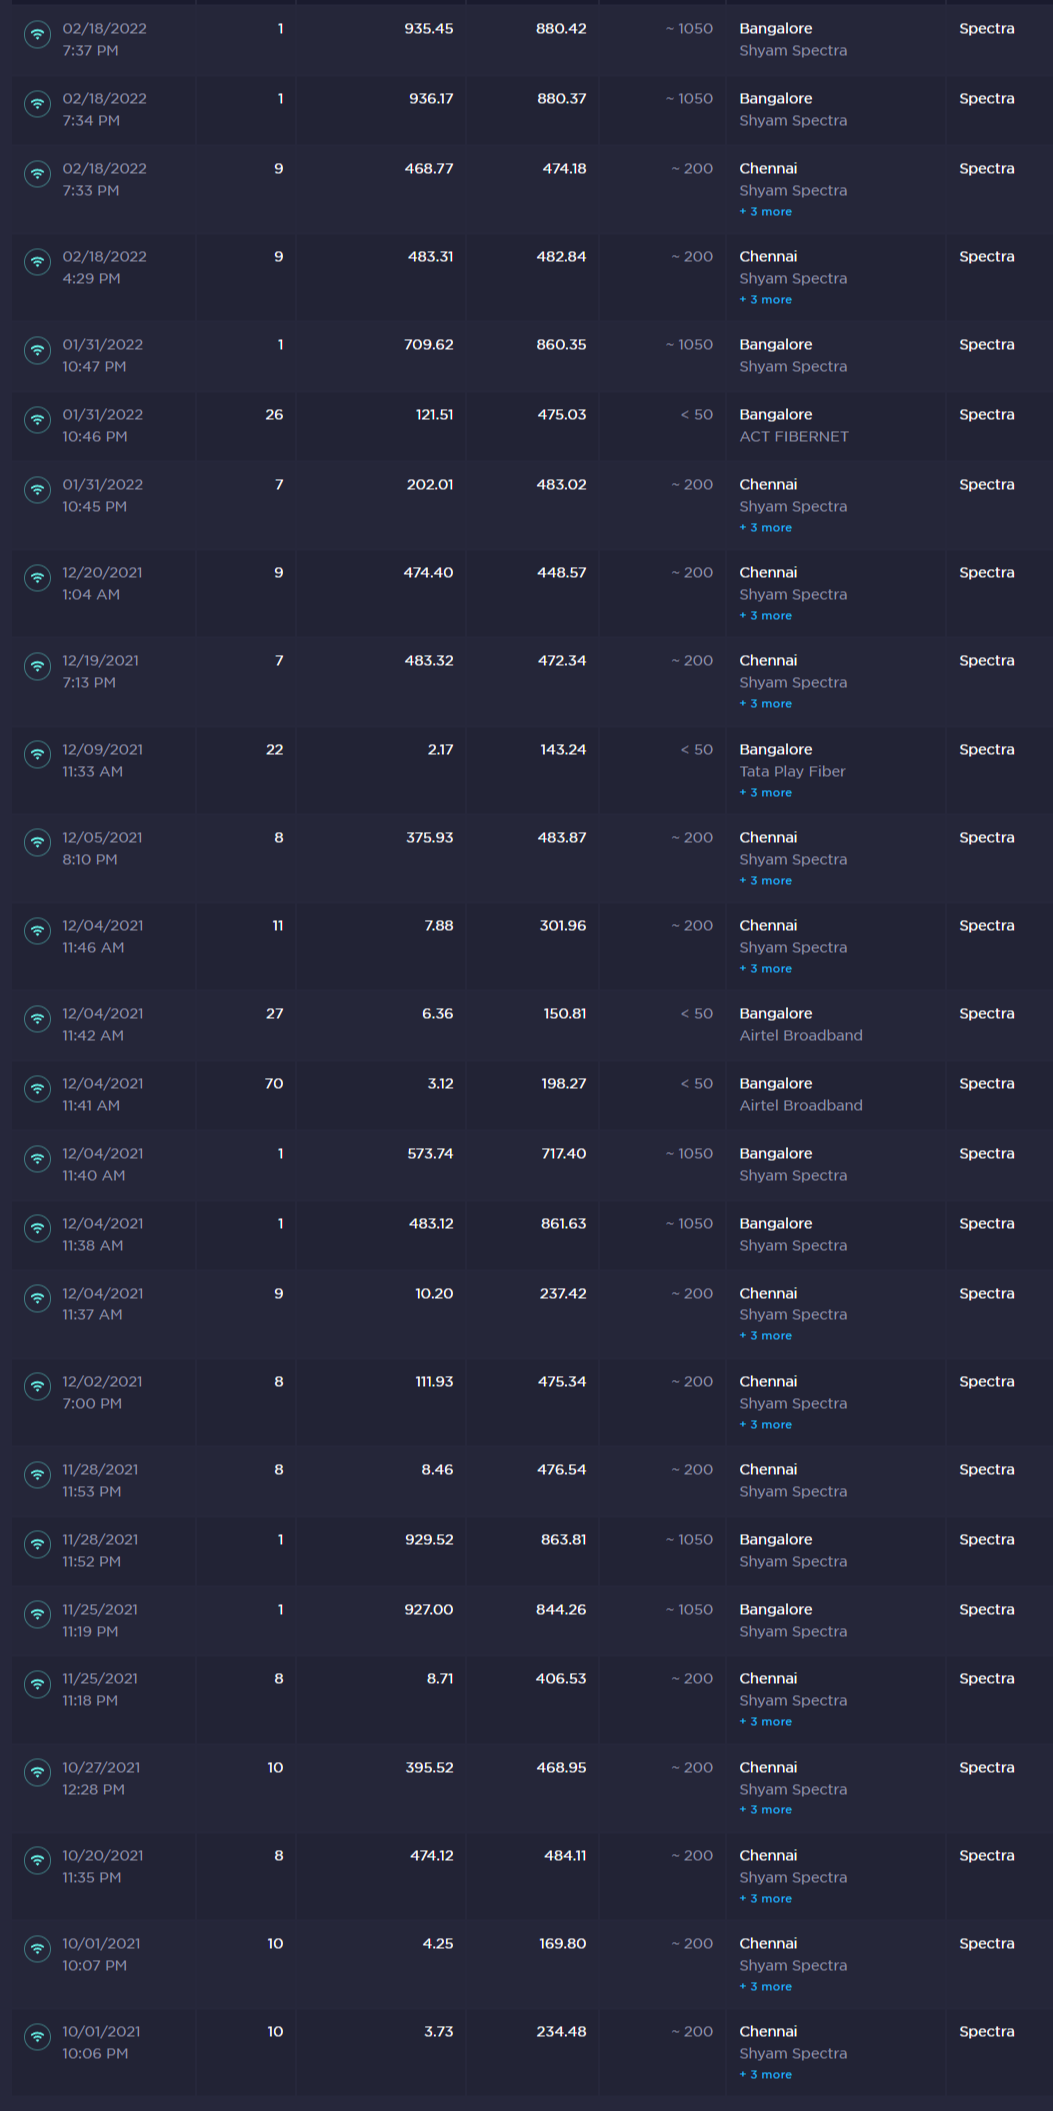Select upload value 484.11
1053x2111 pixels.
565,1856
